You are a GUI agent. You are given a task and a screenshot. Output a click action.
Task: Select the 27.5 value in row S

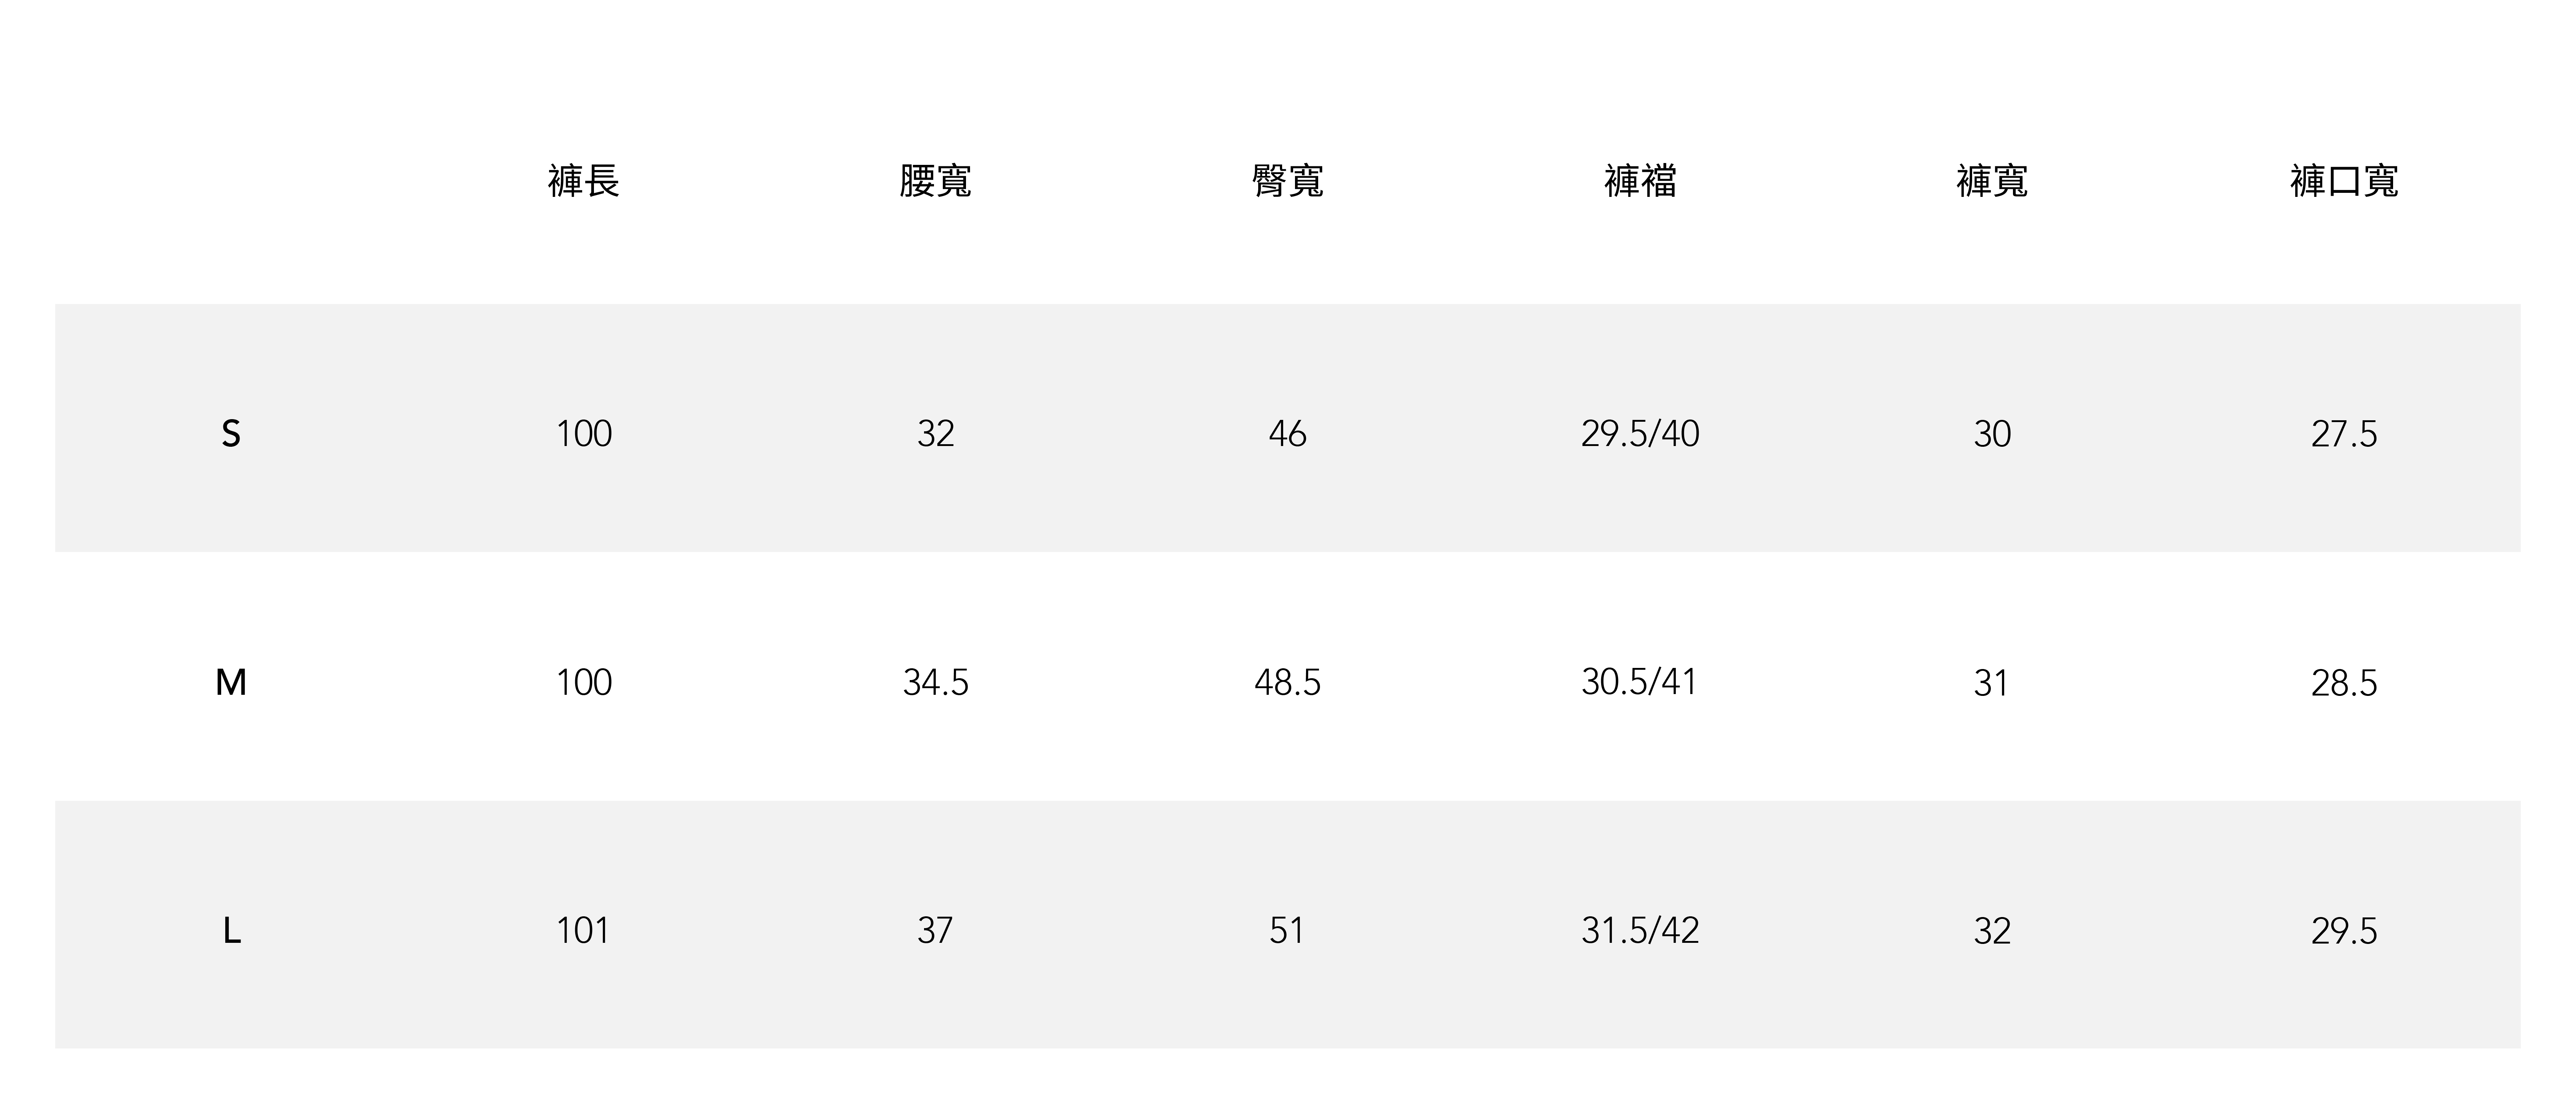pyautogui.click(x=2344, y=434)
